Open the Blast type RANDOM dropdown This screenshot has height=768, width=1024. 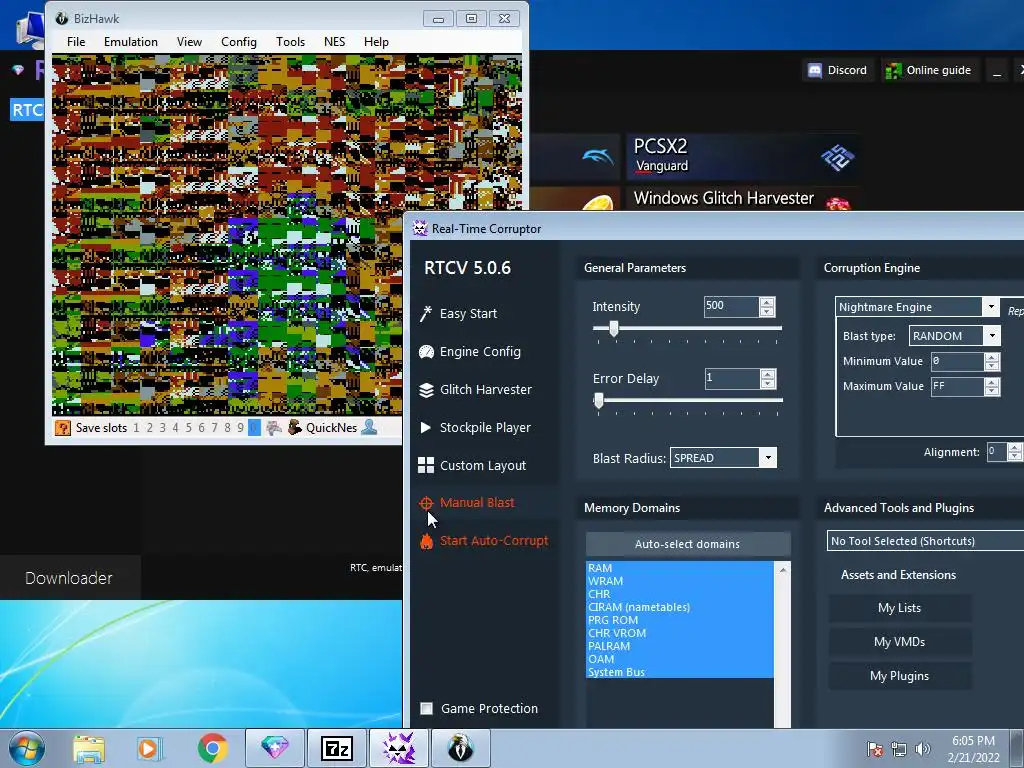pos(993,336)
